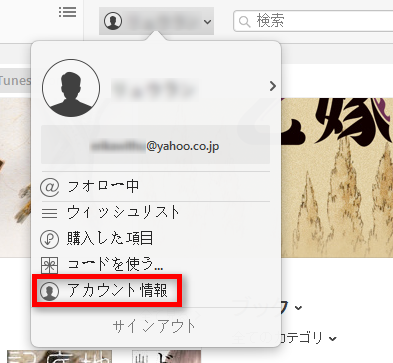Click the @ icon next to フォロー中
The image size is (393, 363).
coord(49,187)
